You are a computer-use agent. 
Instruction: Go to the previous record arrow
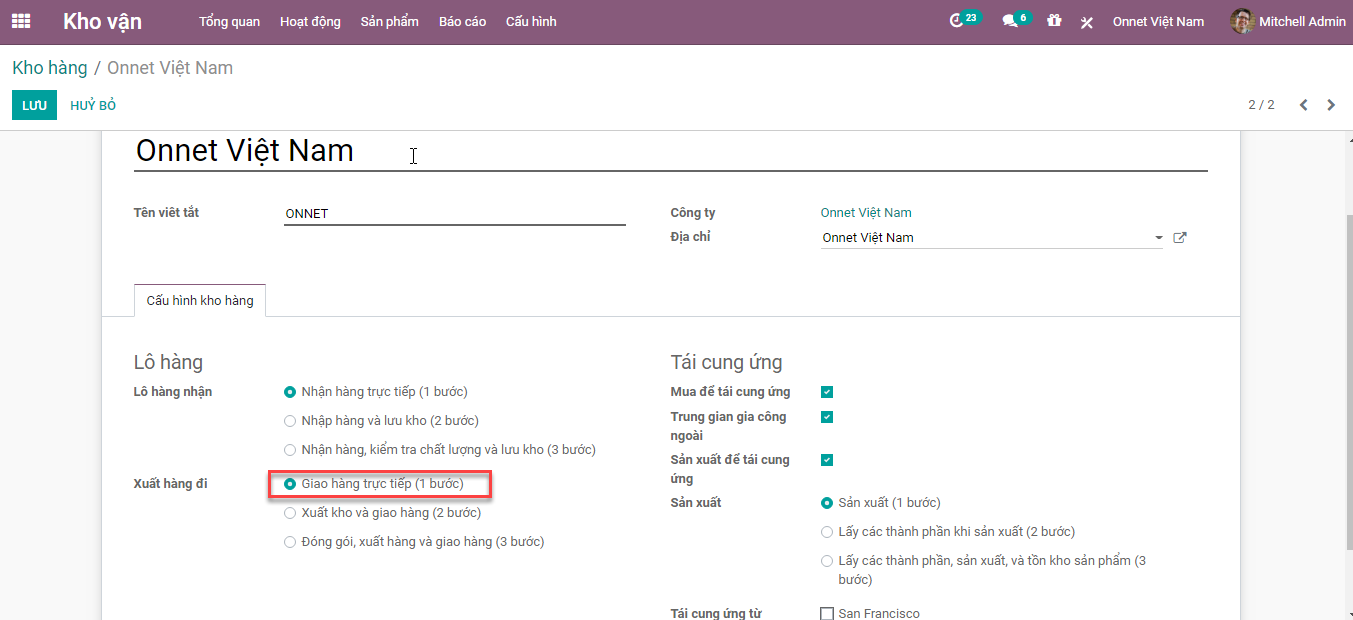(x=1303, y=105)
